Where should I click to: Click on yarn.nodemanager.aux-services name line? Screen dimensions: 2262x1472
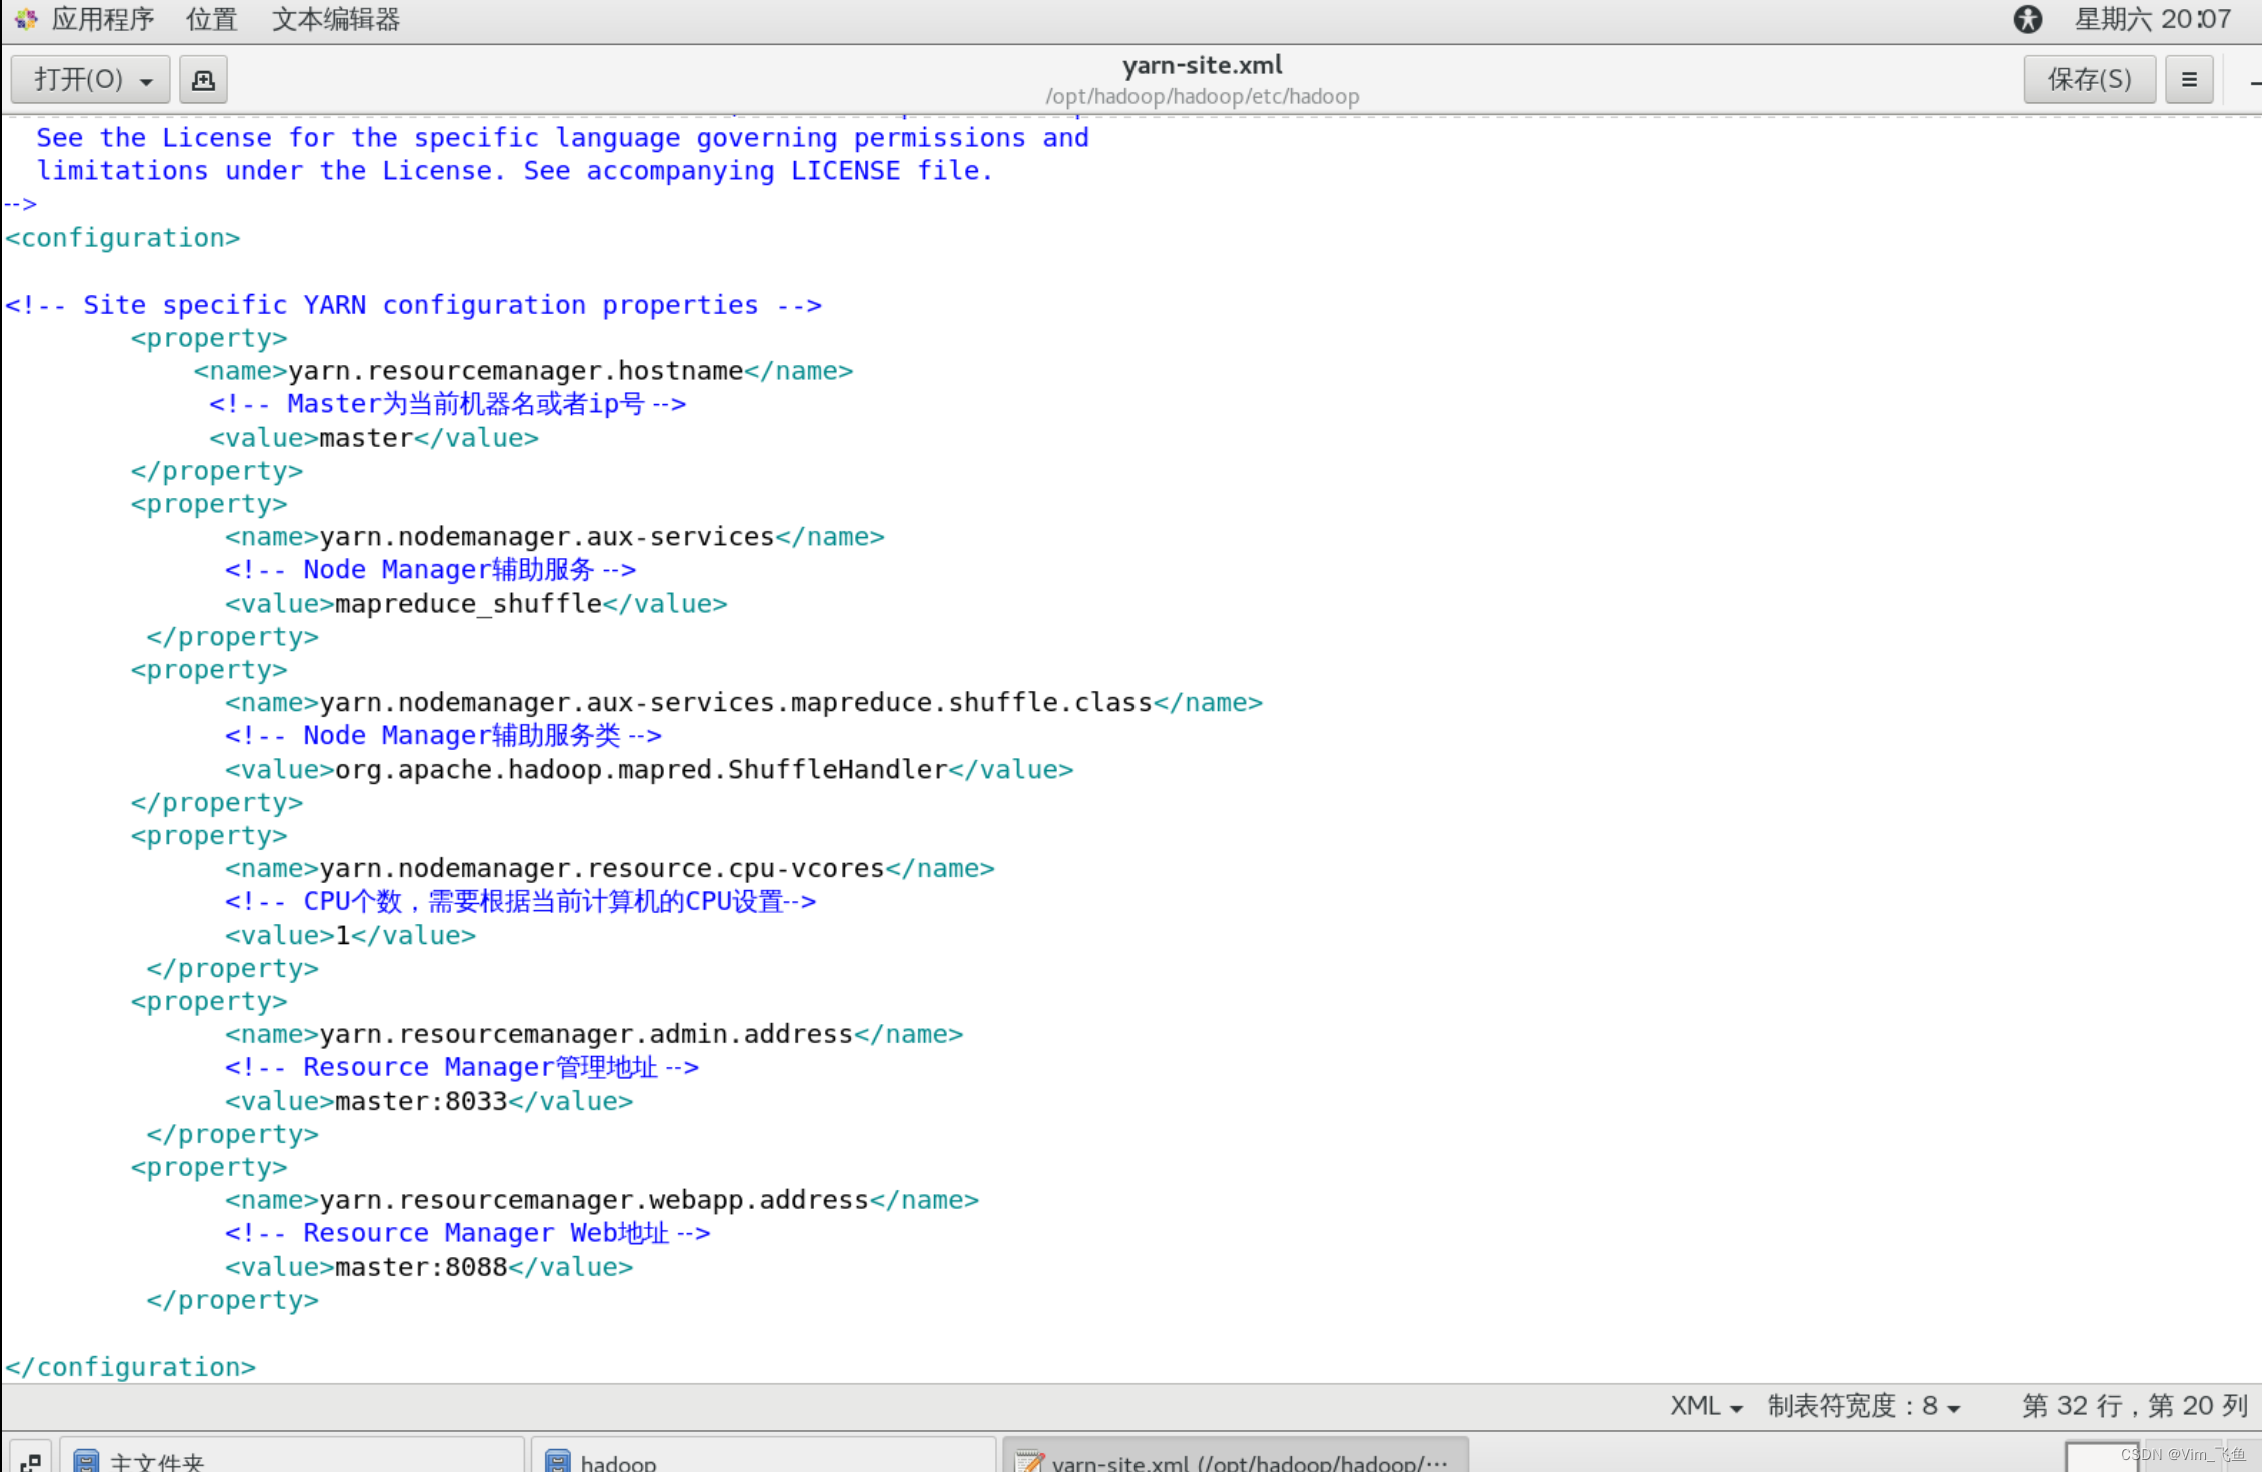(x=554, y=537)
